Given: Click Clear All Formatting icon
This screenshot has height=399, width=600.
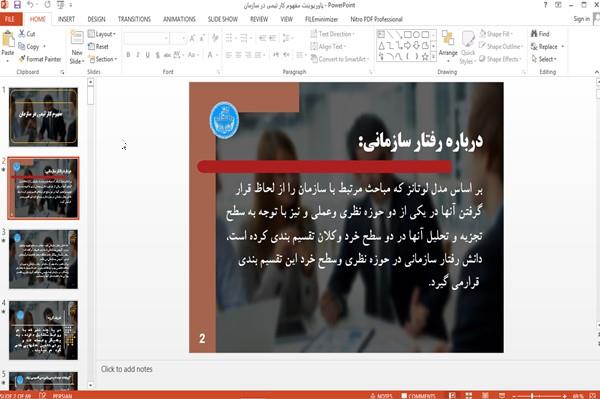Looking at the screenshot, I should coord(215,37).
